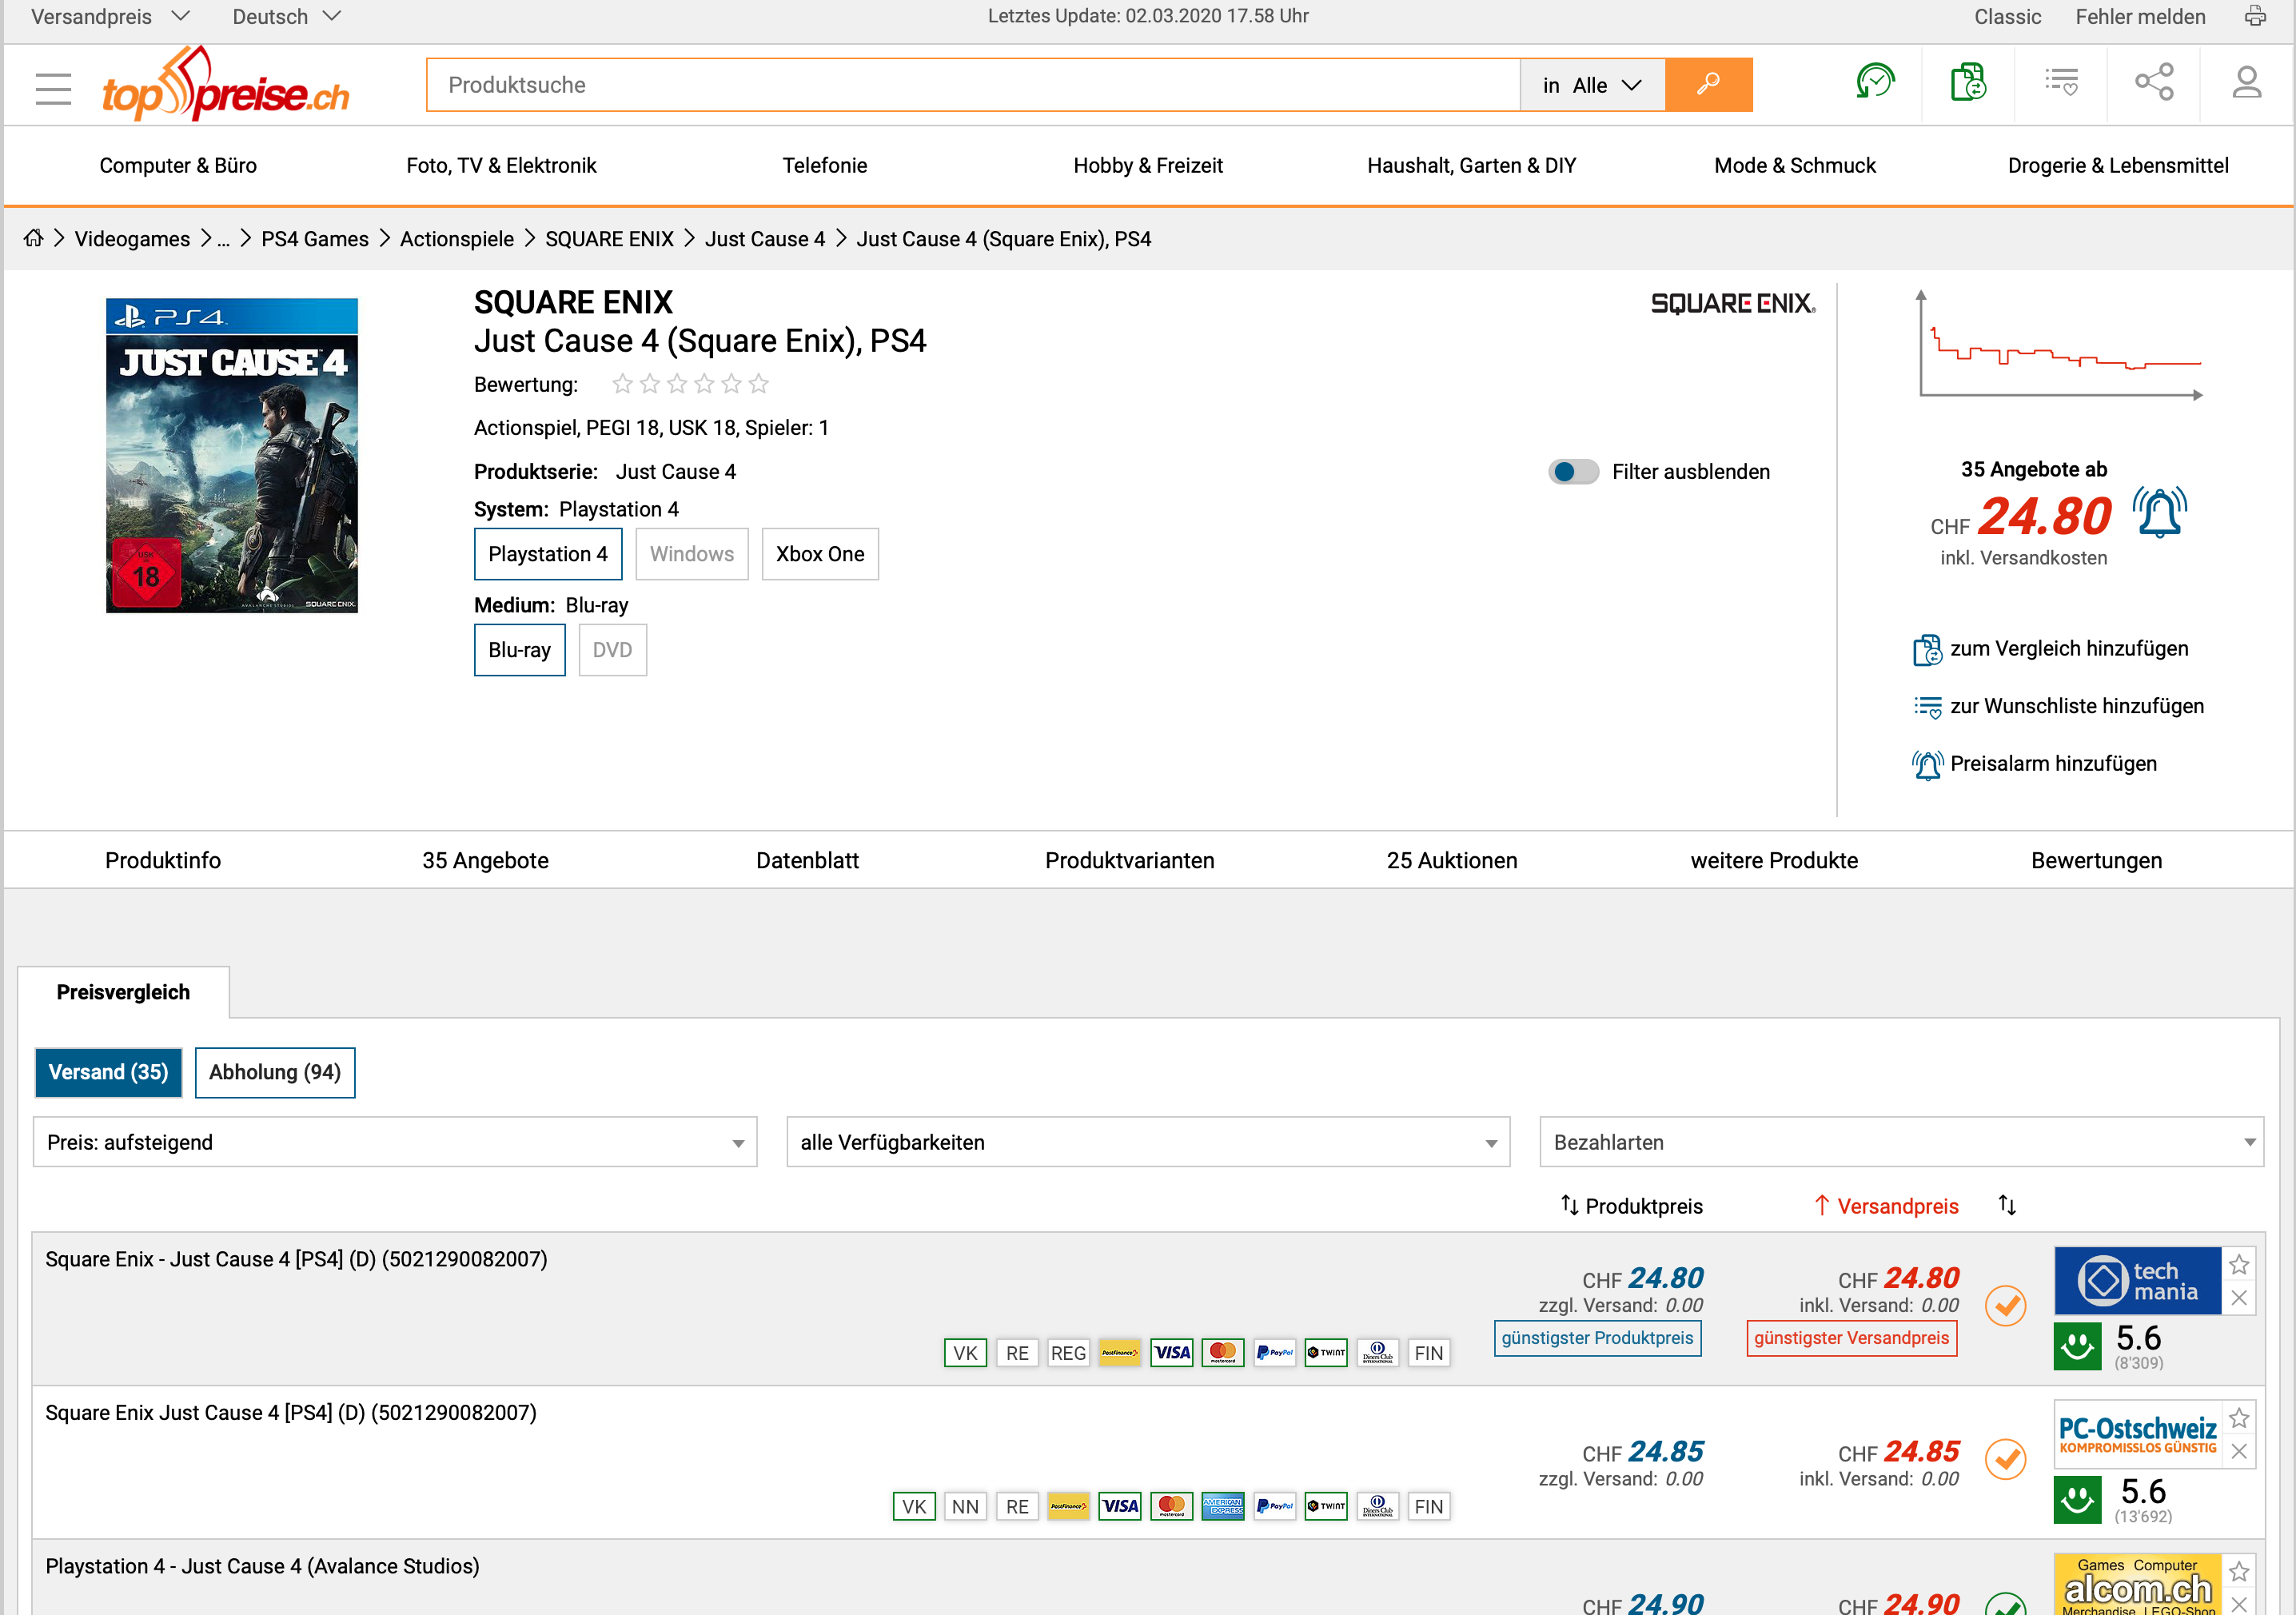Expand the Bezahlarten dropdown
Viewport: 2296px width, 1615px height.
click(1901, 1142)
